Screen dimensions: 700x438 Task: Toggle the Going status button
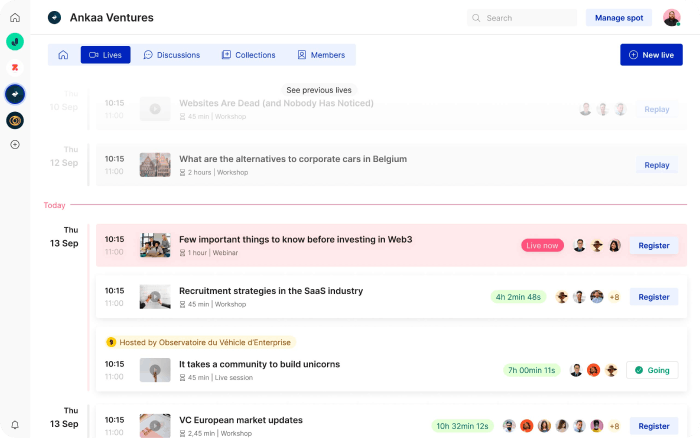click(x=652, y=370)
